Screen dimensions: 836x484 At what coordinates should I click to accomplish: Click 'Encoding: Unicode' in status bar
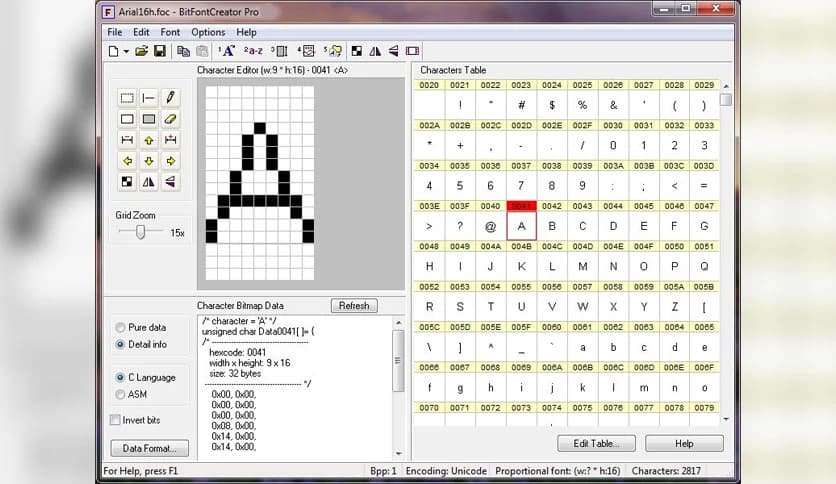(x=446, y=471)
